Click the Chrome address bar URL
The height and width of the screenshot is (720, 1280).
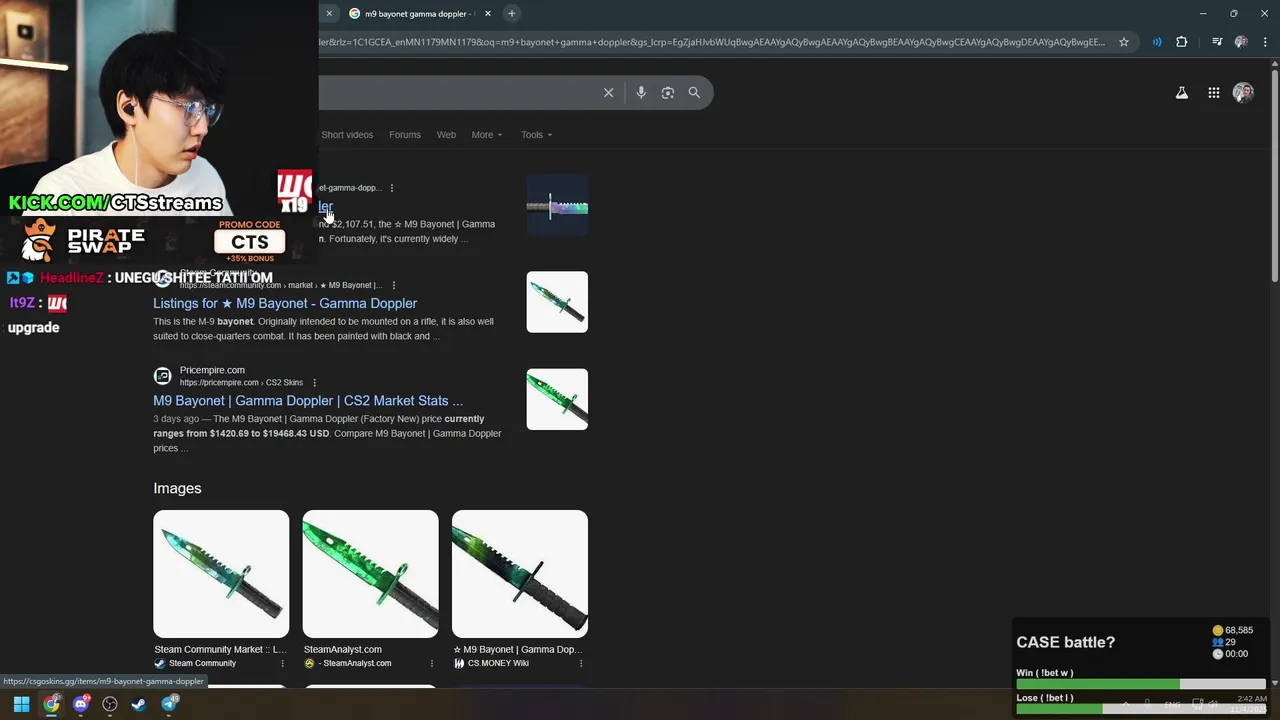click(x=711, y=42)
